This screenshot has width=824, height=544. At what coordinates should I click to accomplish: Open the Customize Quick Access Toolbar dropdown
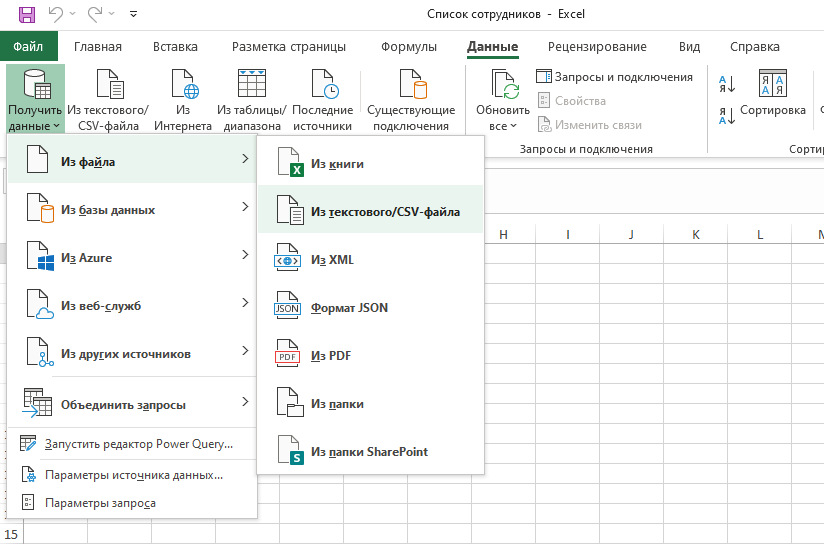133,14
